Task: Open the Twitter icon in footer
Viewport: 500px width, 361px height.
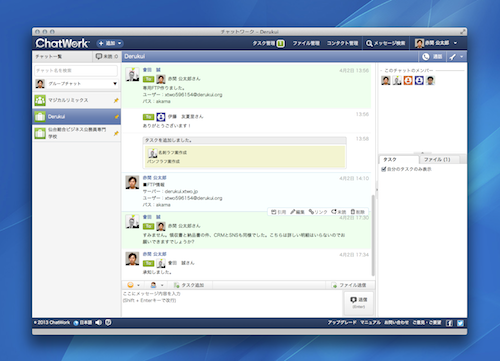Action: tap(460, 323)
